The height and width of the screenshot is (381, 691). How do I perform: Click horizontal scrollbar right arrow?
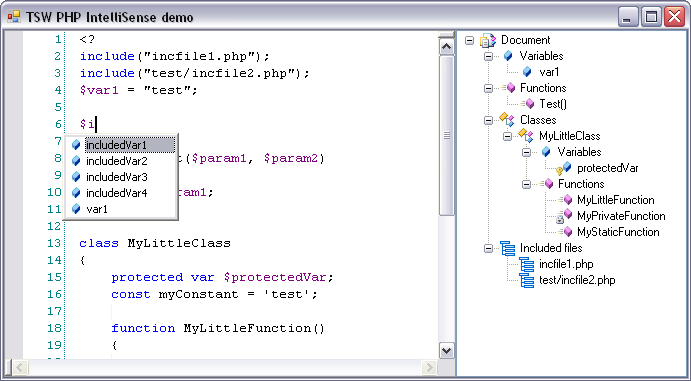coord(429,366)
